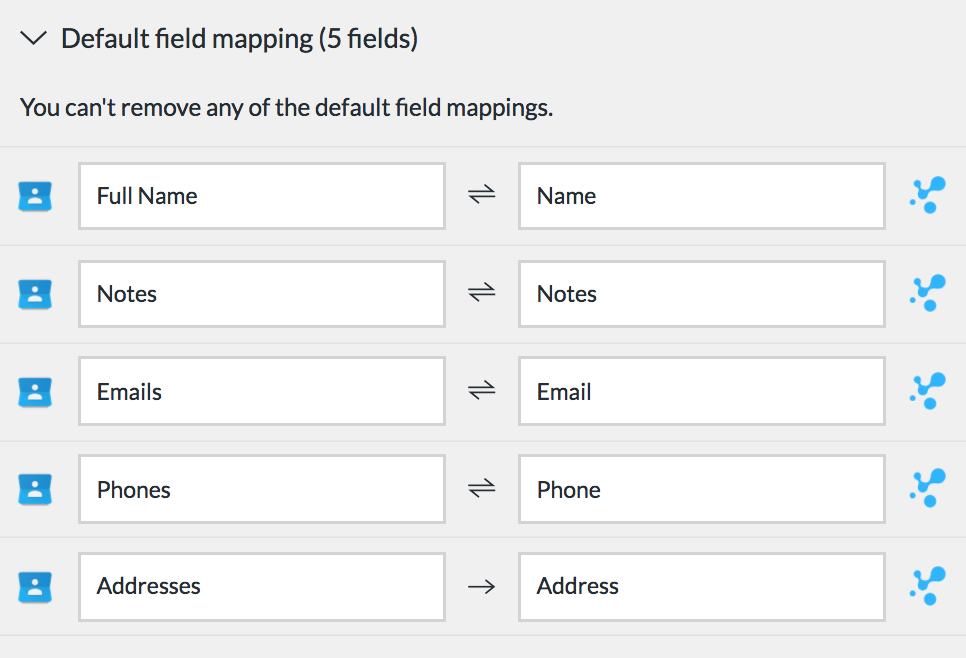Click contacts icon beside Emails field
The width and height of the screenshot is (966, 658).
click(35, 392)
